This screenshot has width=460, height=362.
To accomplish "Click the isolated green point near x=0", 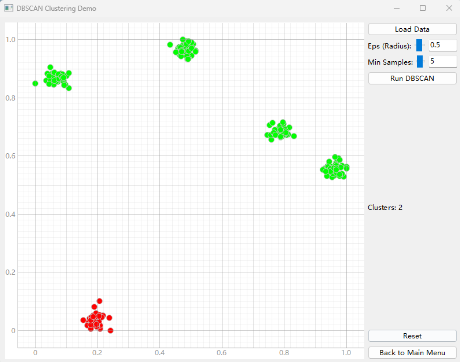I will tap(35, 83).
